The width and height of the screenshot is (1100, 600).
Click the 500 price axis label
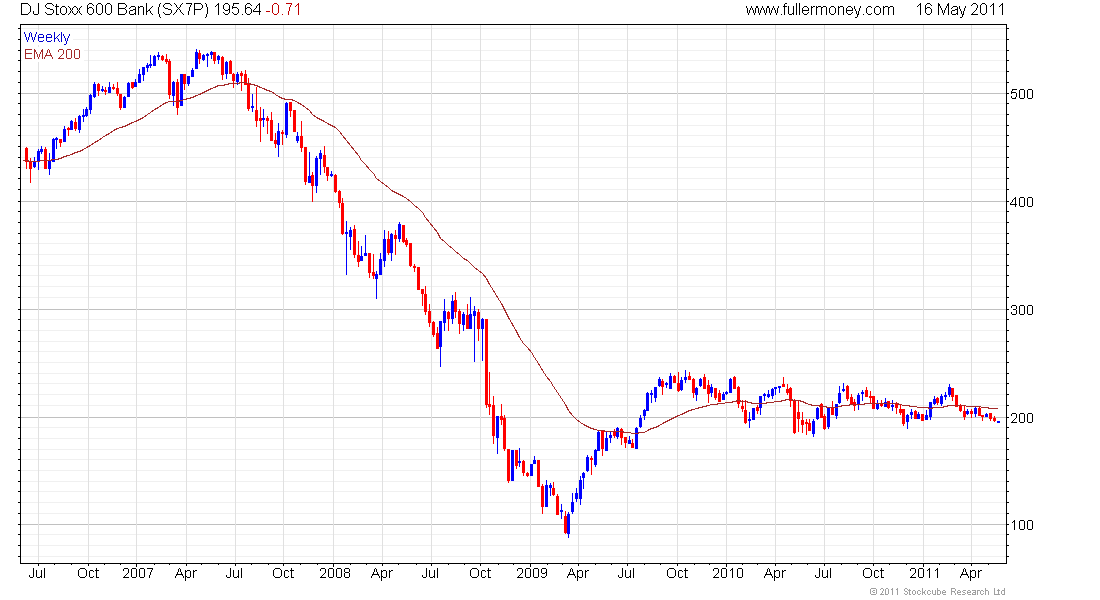pos(1021,94)
